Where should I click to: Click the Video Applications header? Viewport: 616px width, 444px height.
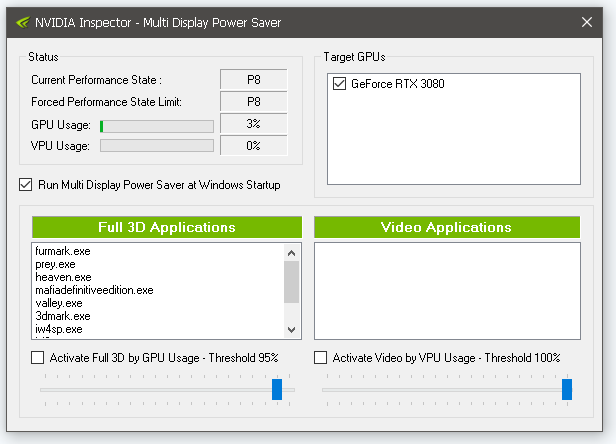447,227
